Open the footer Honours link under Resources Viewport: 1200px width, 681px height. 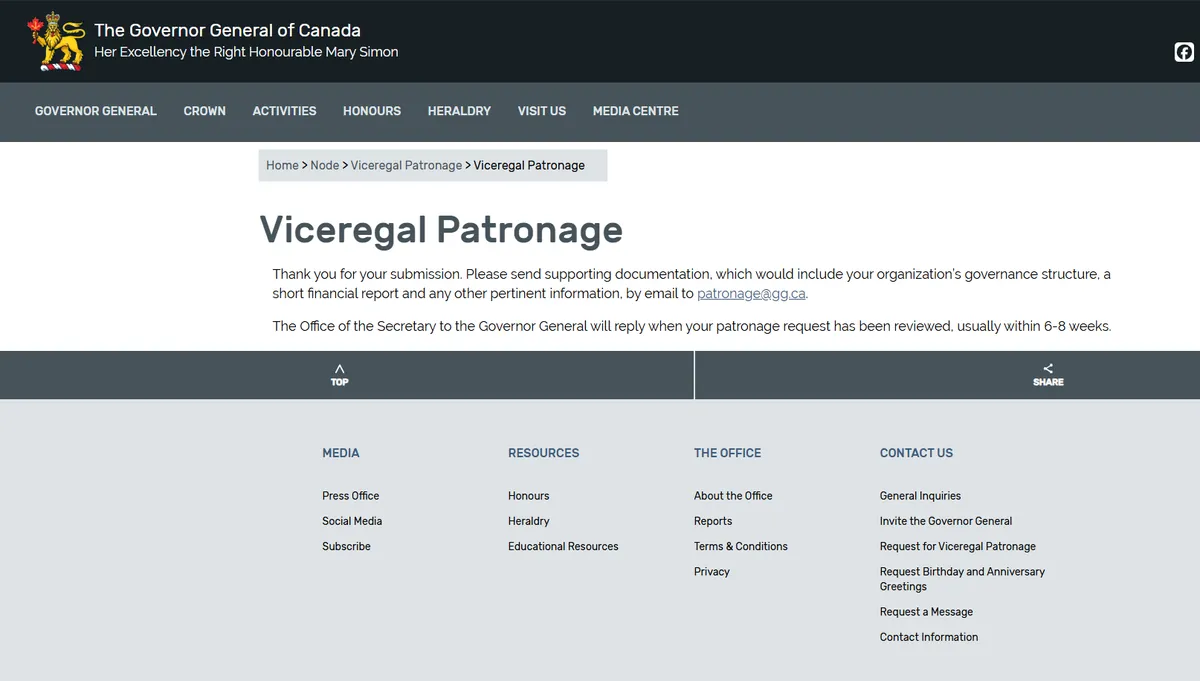tap(529, 496)
